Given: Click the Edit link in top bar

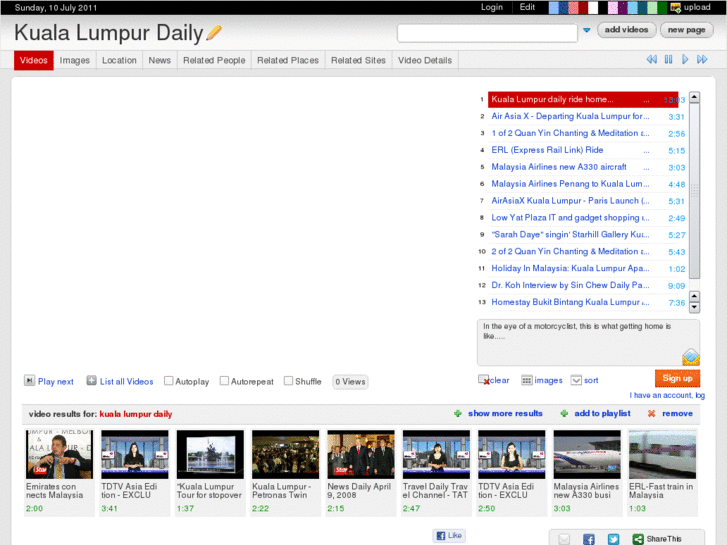Looking at the screenshot, I should pyautogui.click(x=527, y=7).
